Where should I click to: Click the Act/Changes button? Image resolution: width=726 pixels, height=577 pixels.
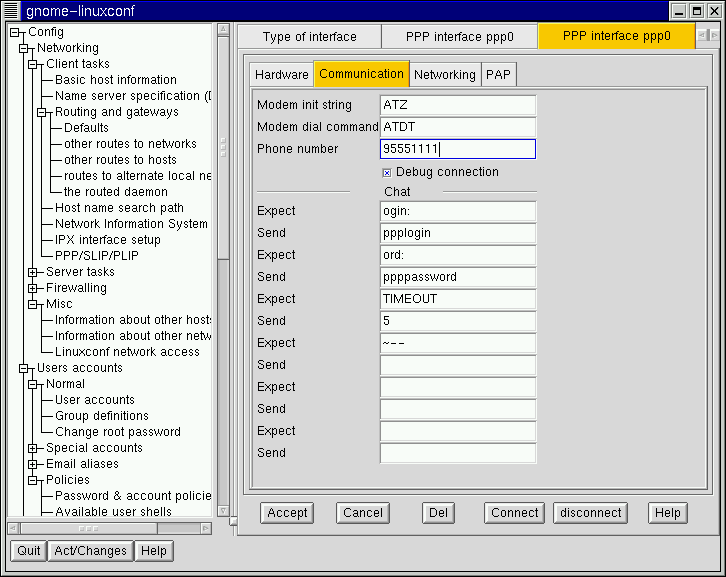tap(90, 551)
